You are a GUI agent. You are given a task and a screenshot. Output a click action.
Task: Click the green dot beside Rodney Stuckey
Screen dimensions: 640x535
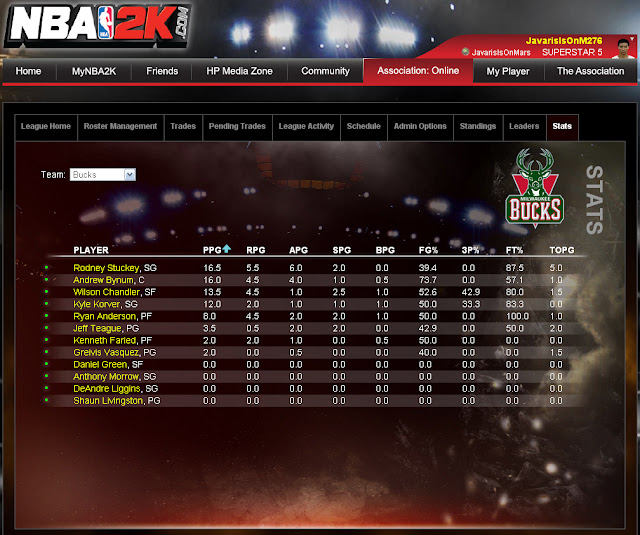click(x=47, y=267)
